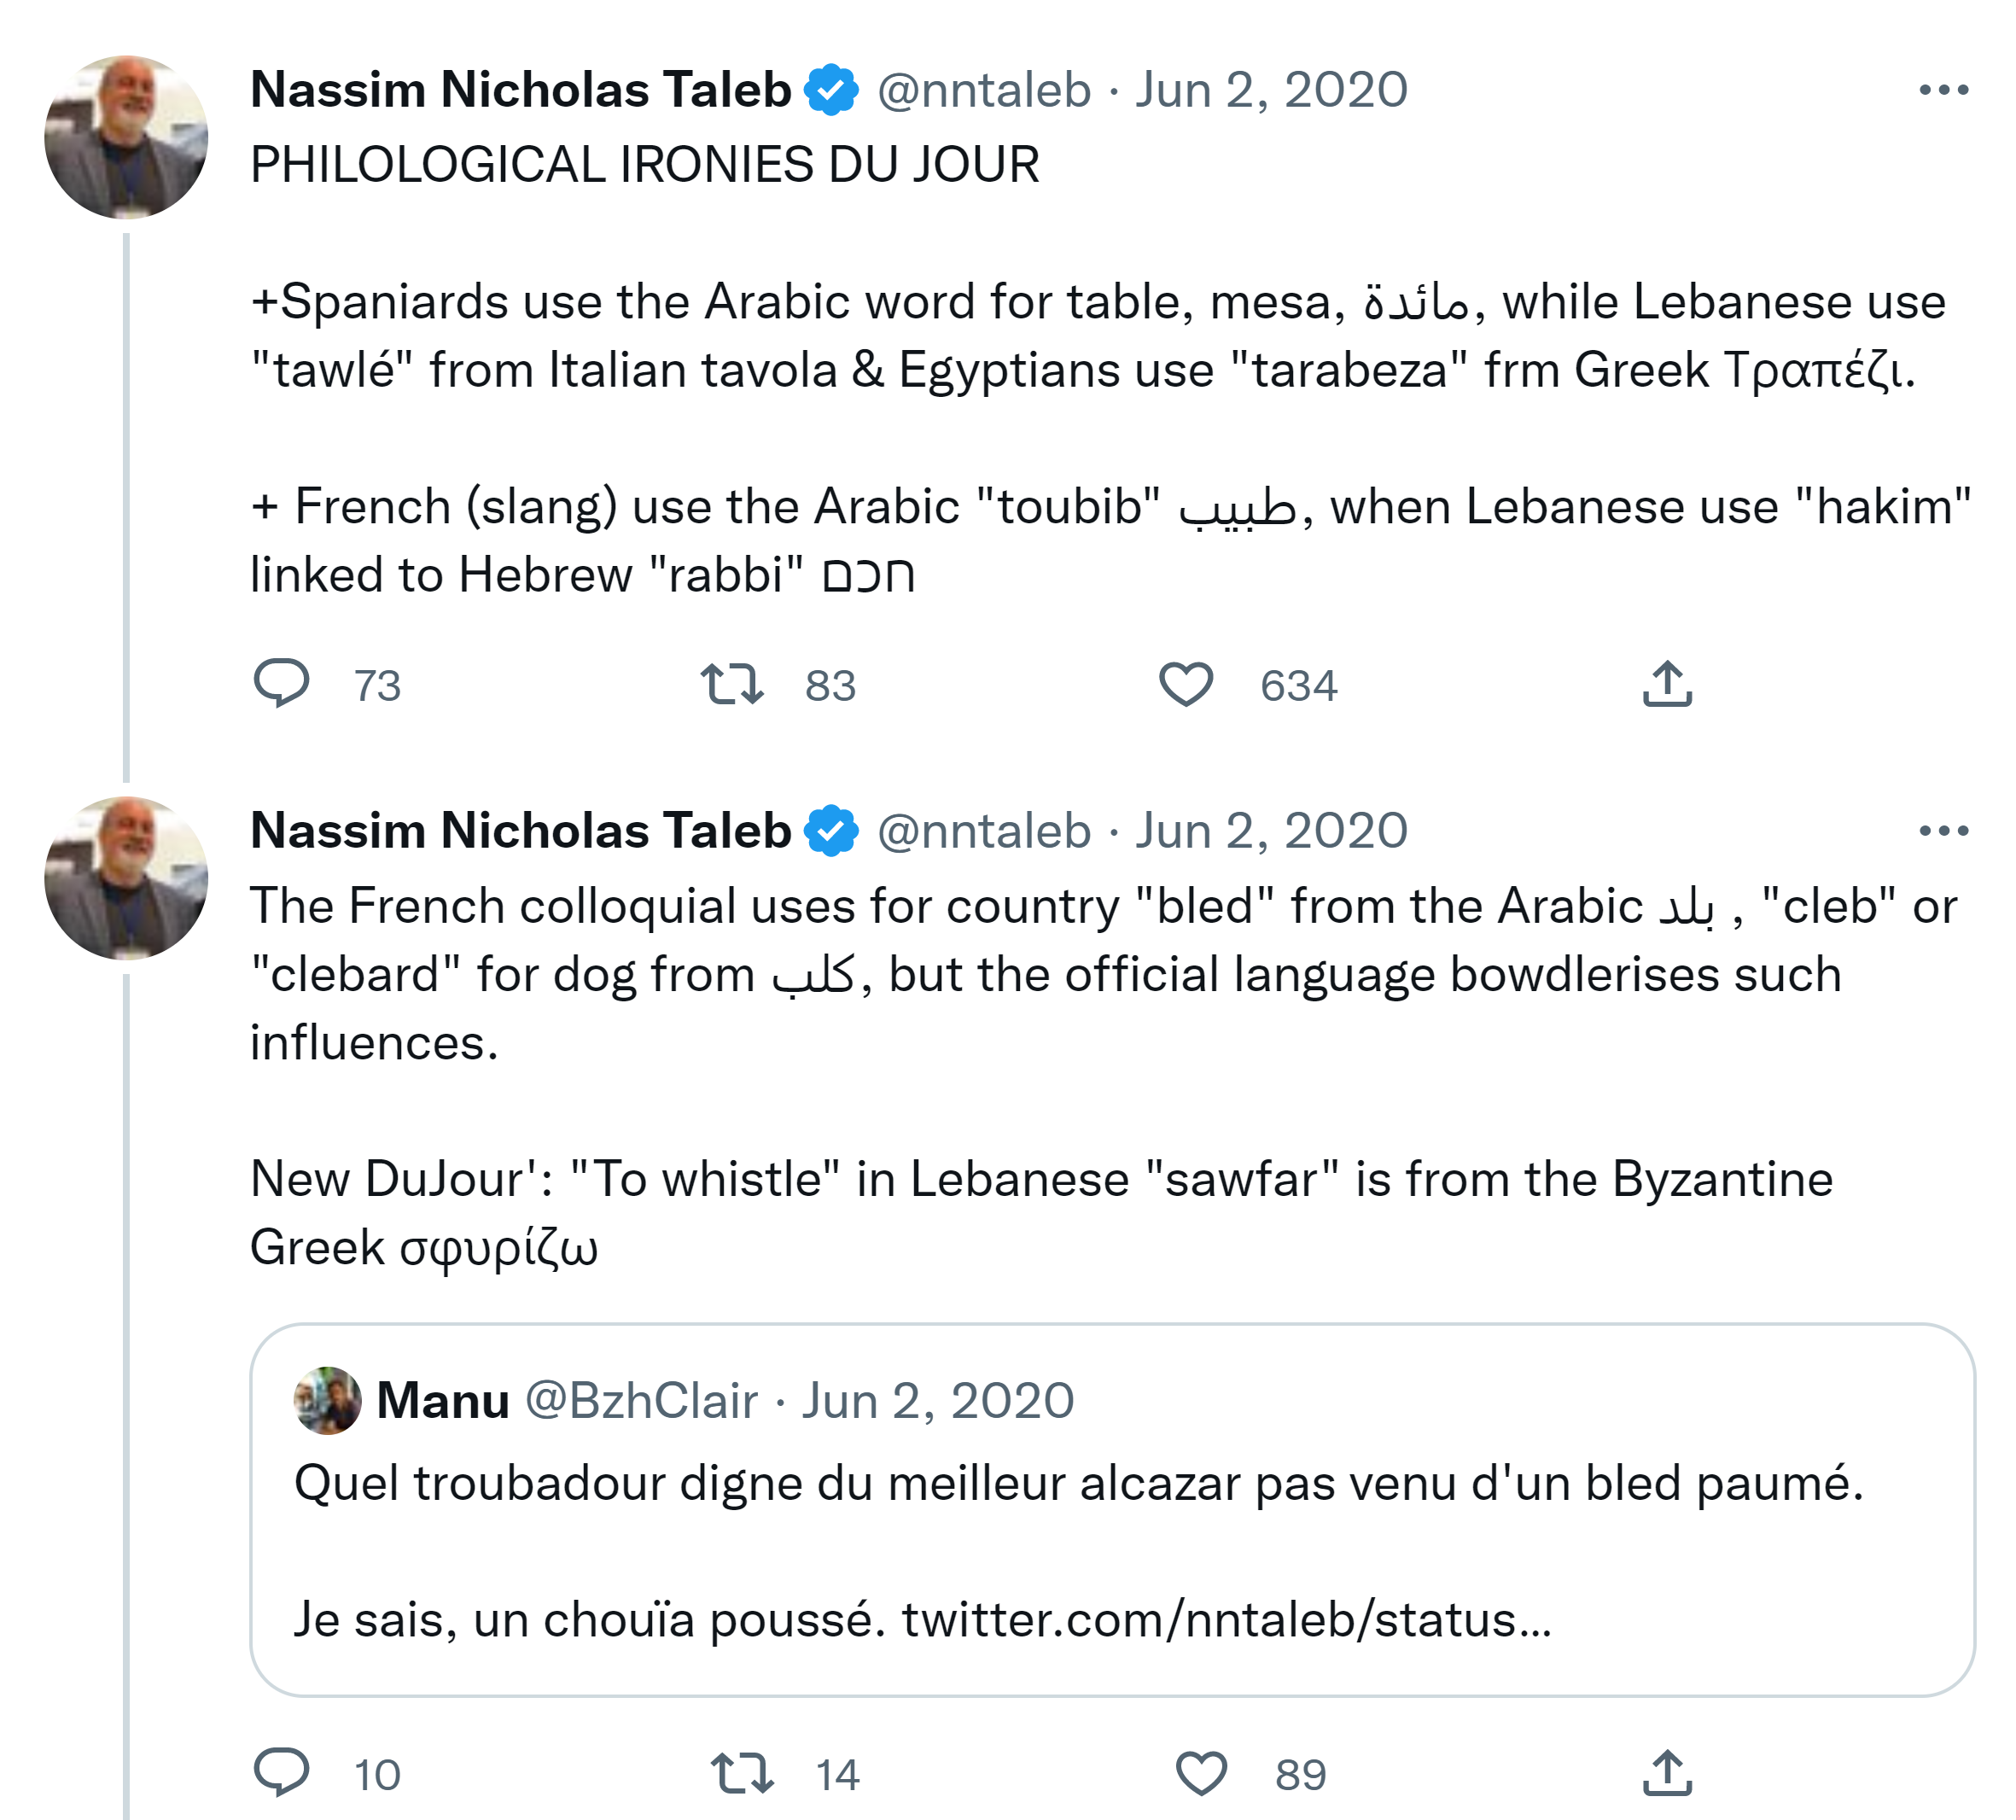Viewport: 2016px width, 1820px height.
Task: Open more options for the first tweet
Action: (1943, 90)
